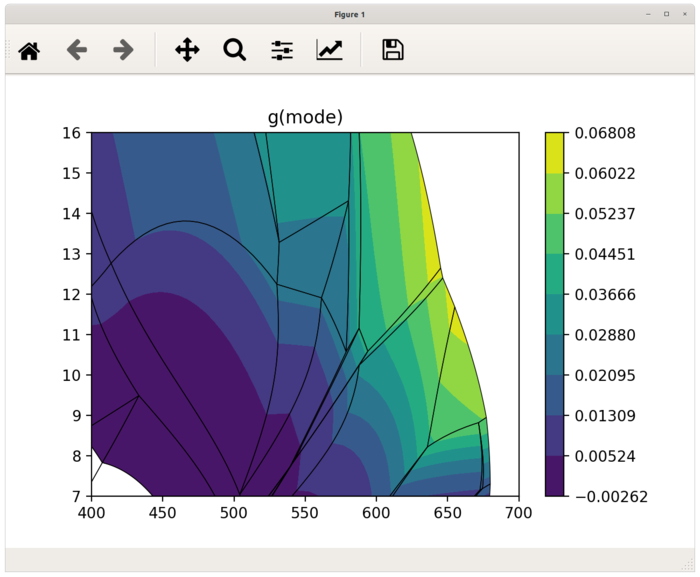Activate the Pan axes tool
Screen dimensions: 700x577
187,50
